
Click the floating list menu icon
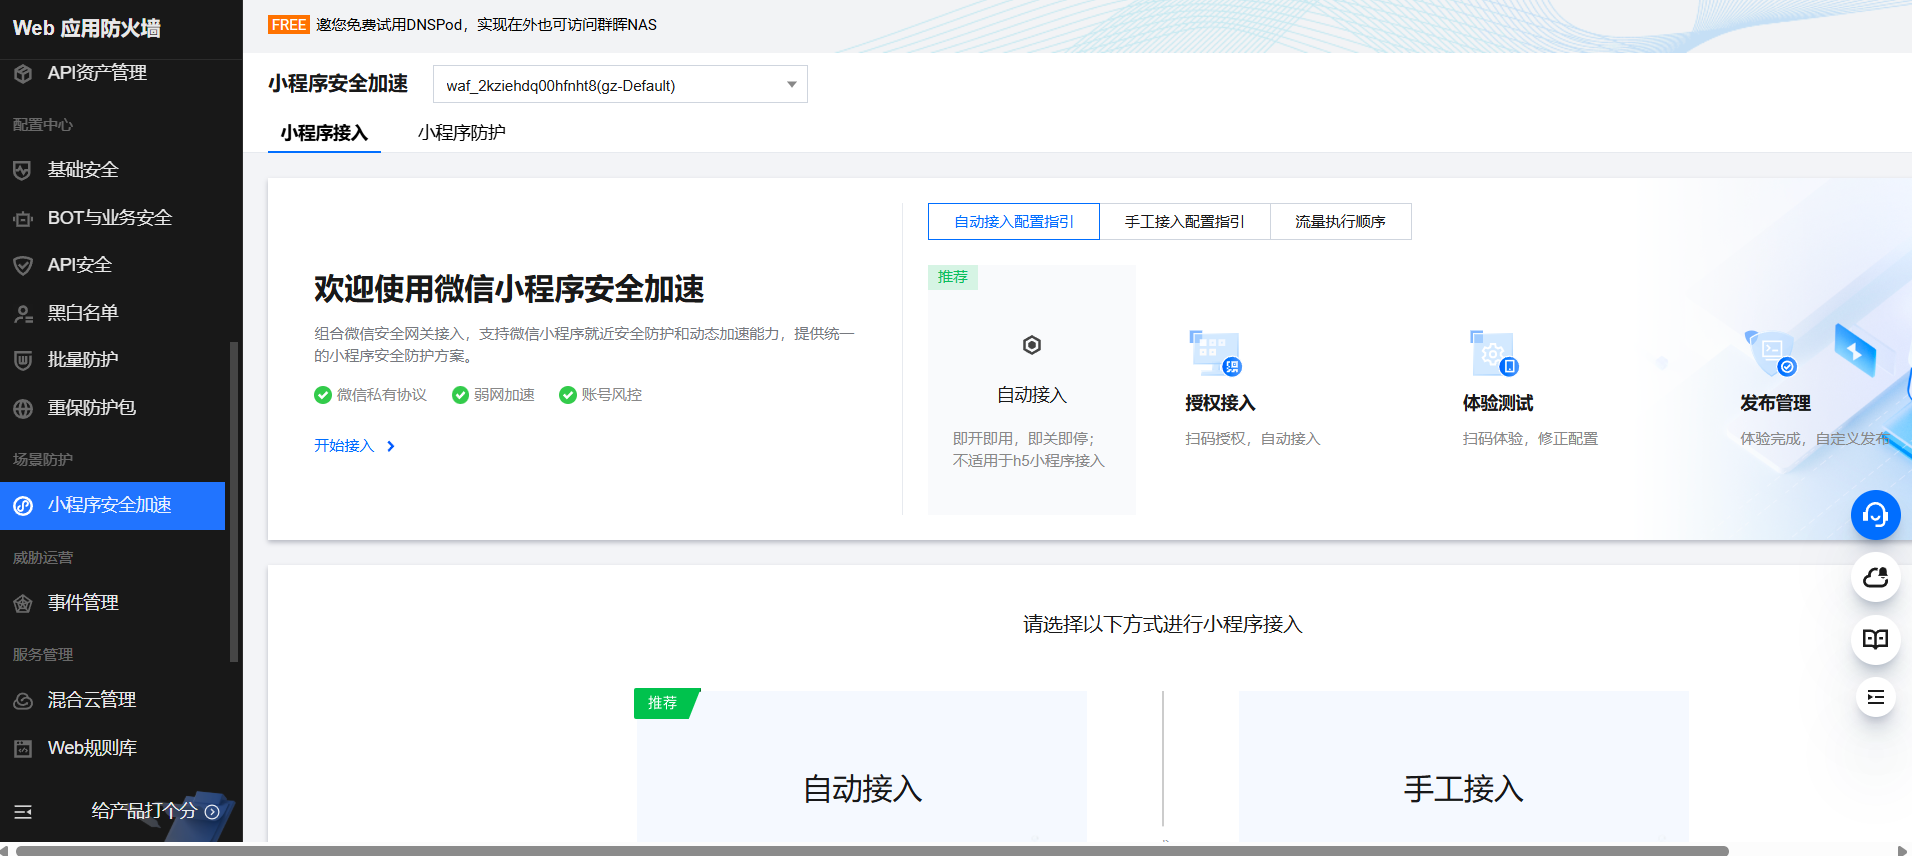tap(1875, 697)
